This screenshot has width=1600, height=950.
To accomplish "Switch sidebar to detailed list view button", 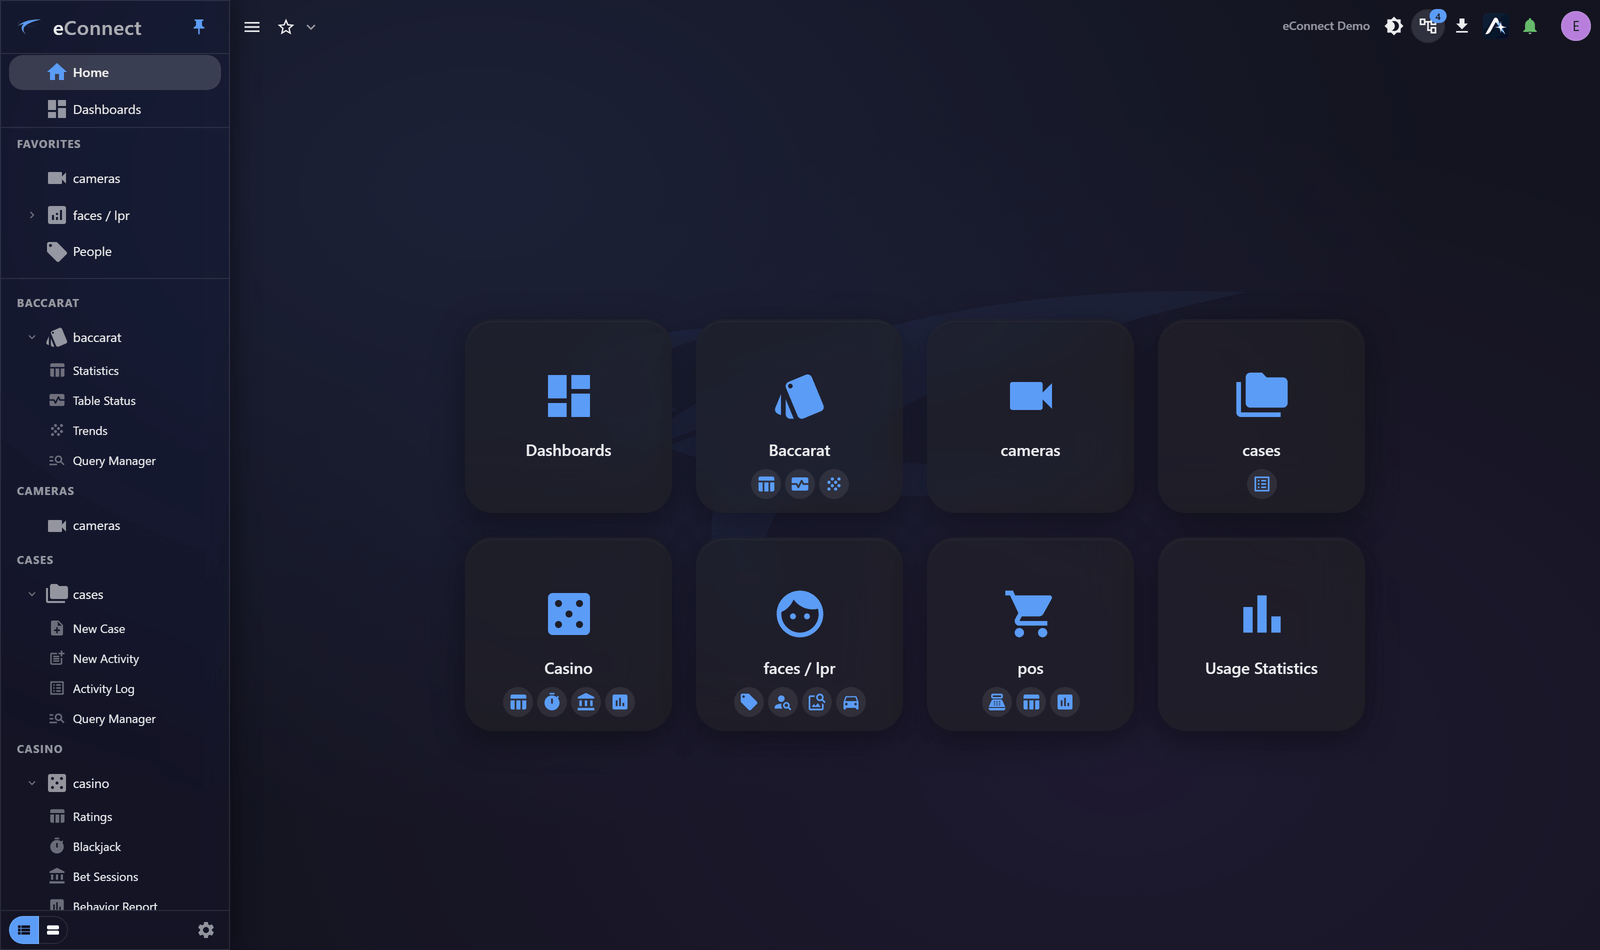I will pos(24,930).
